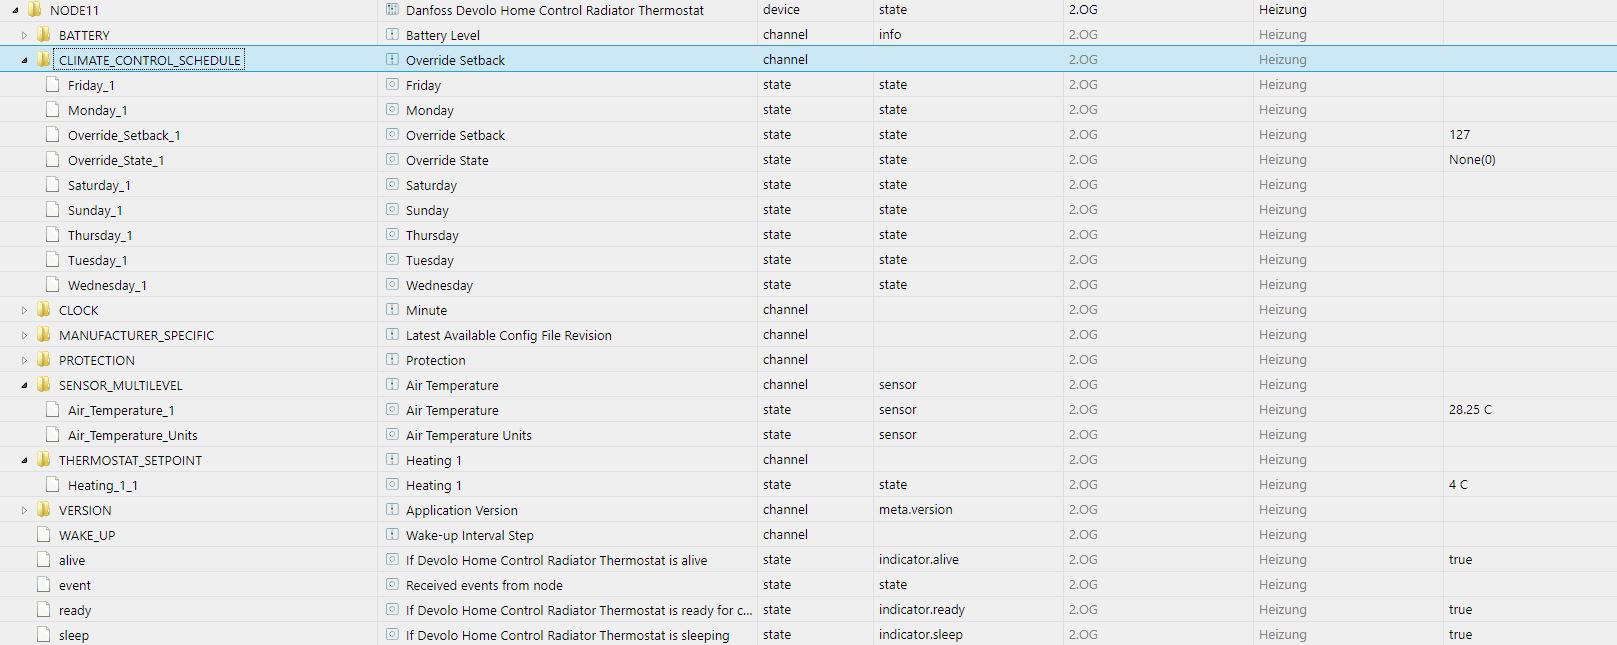Expand the BATTERY folder
This screenshot has width=1617, height=645.
25,35
